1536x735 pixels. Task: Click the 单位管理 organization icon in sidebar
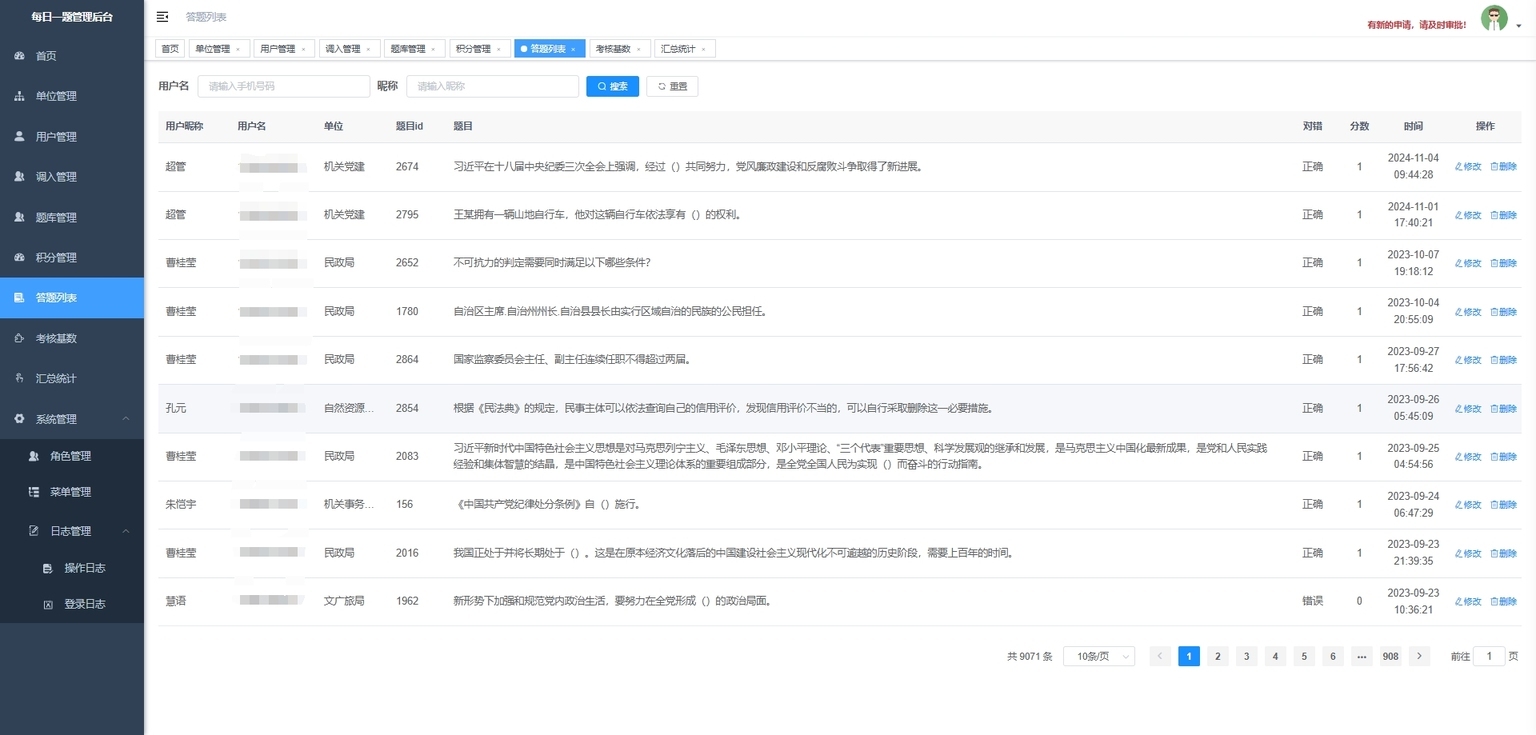(x=19, y=97)
